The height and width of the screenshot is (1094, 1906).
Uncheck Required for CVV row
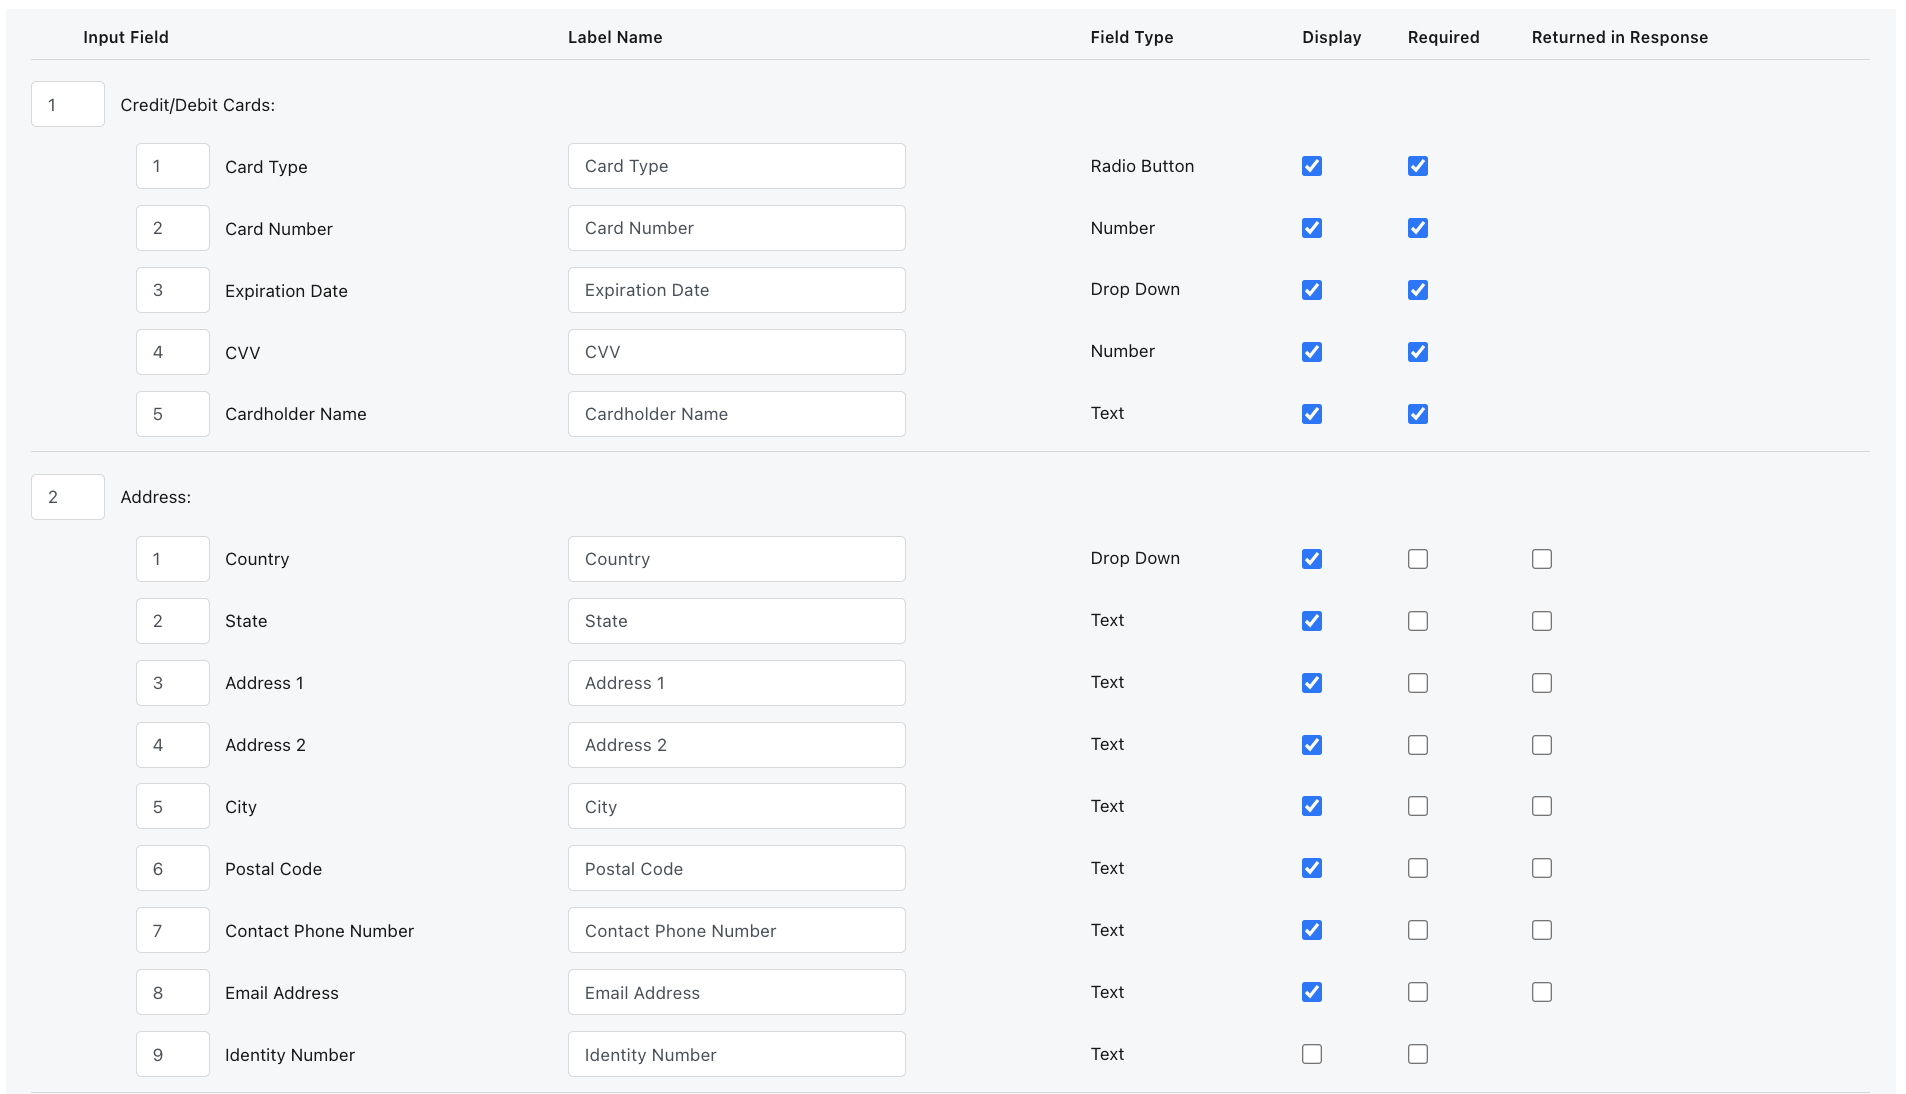click(1418, 352)
